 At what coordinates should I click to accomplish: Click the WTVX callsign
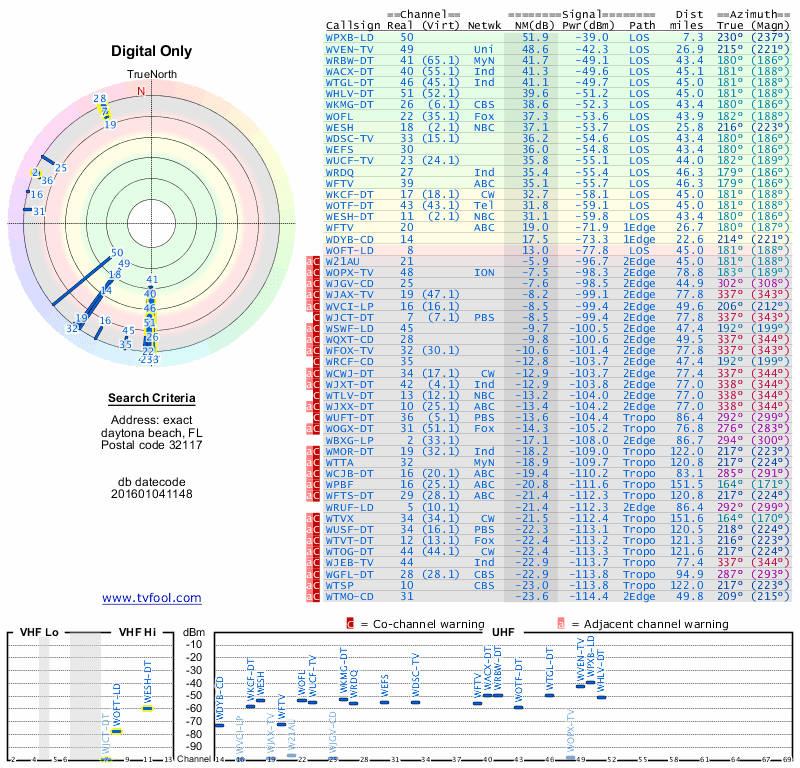[339, 518]
